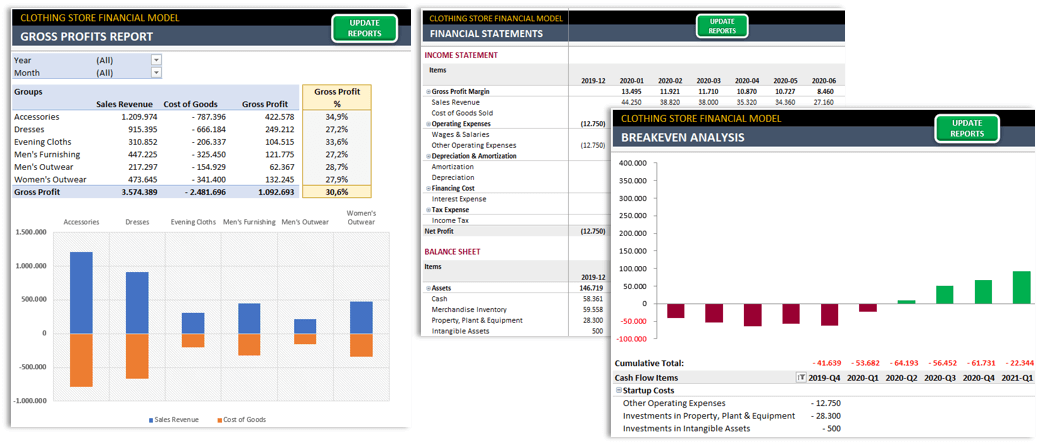Screen dimensions: 1045x443
Task: Select the Accessories row label
Action: click(37, 117)
